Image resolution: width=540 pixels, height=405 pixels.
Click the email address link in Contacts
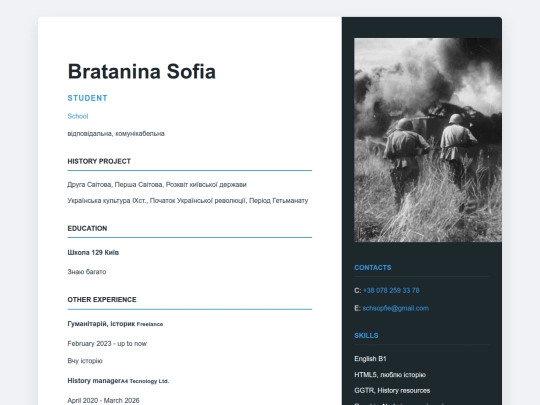click(x=395, y=308)
